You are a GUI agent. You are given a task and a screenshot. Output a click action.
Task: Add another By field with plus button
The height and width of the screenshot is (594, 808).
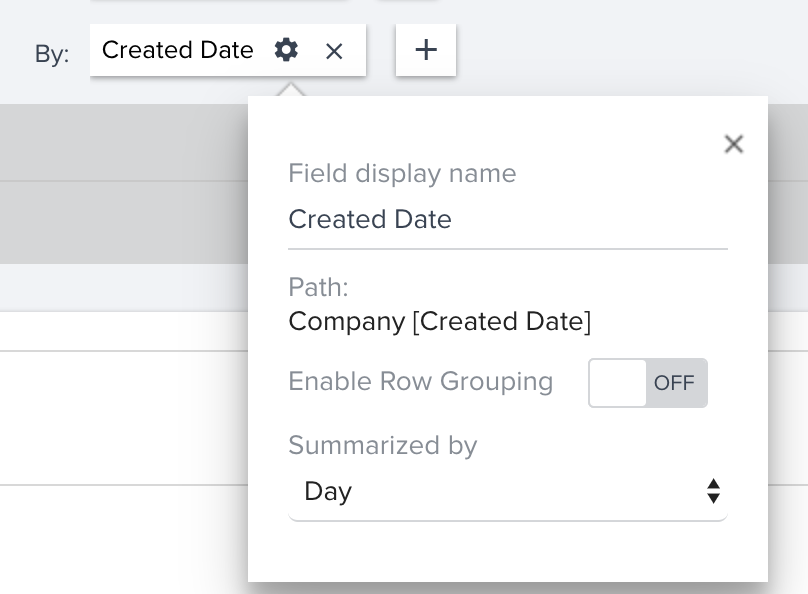(x=426, y=50)
